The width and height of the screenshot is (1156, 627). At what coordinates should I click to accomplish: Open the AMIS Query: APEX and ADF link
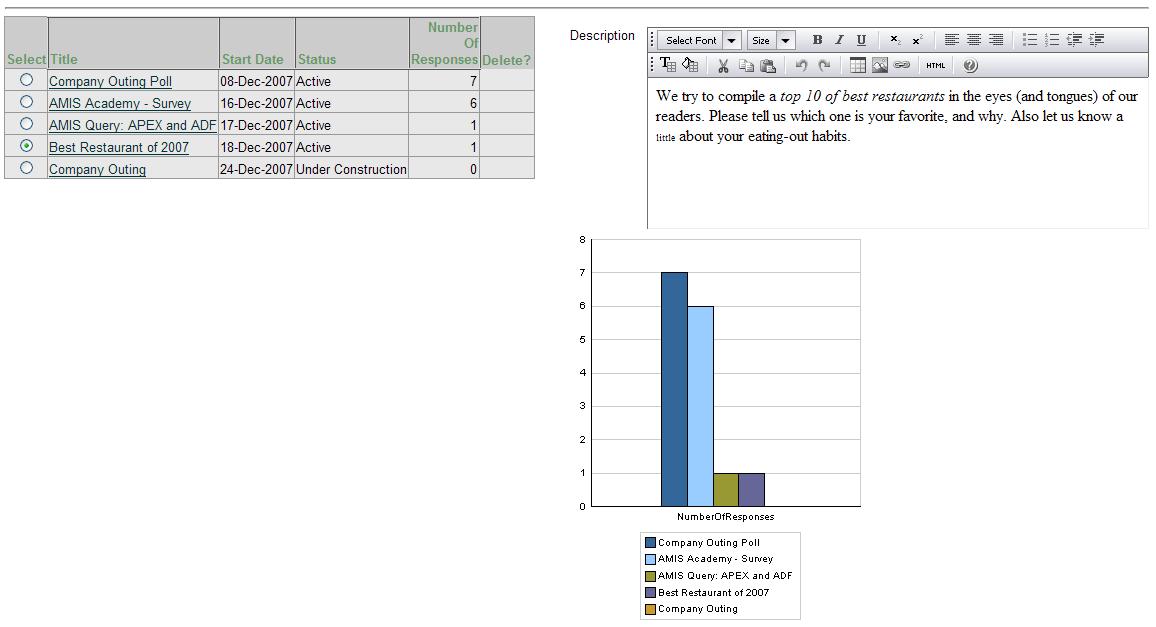click(x=132, y=125)
